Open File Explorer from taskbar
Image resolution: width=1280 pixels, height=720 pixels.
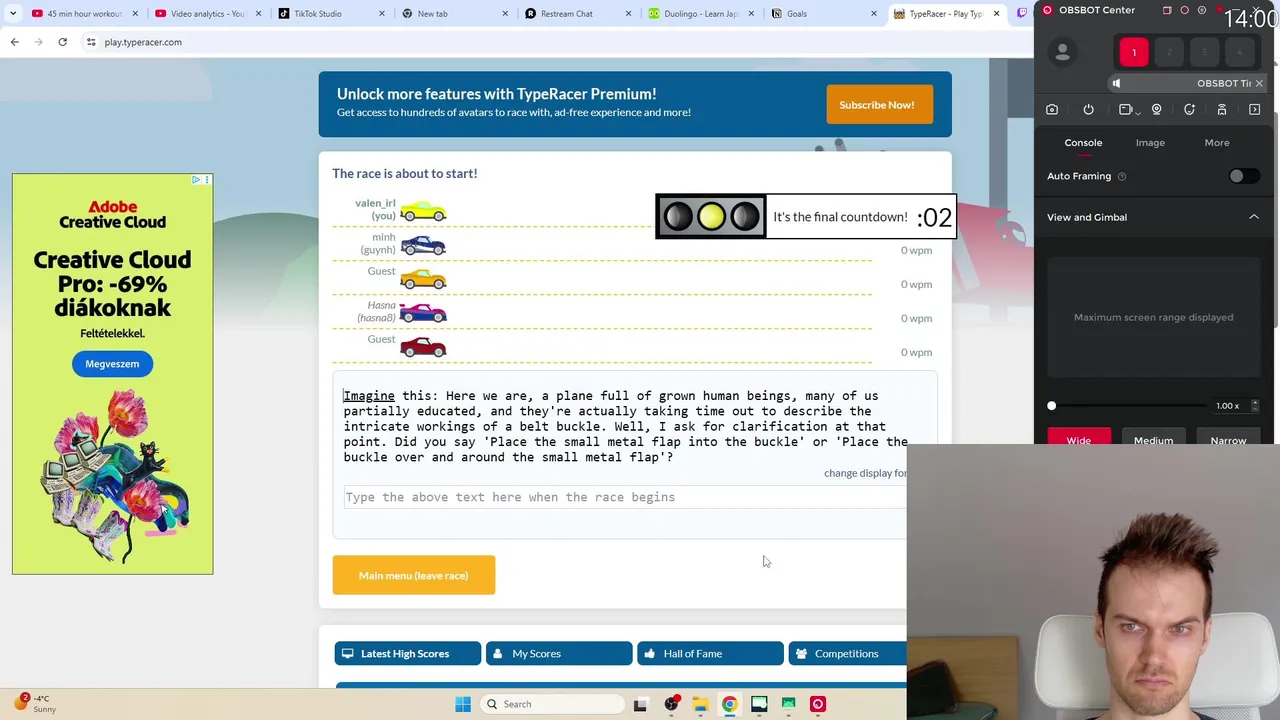(x=700, y=704)
